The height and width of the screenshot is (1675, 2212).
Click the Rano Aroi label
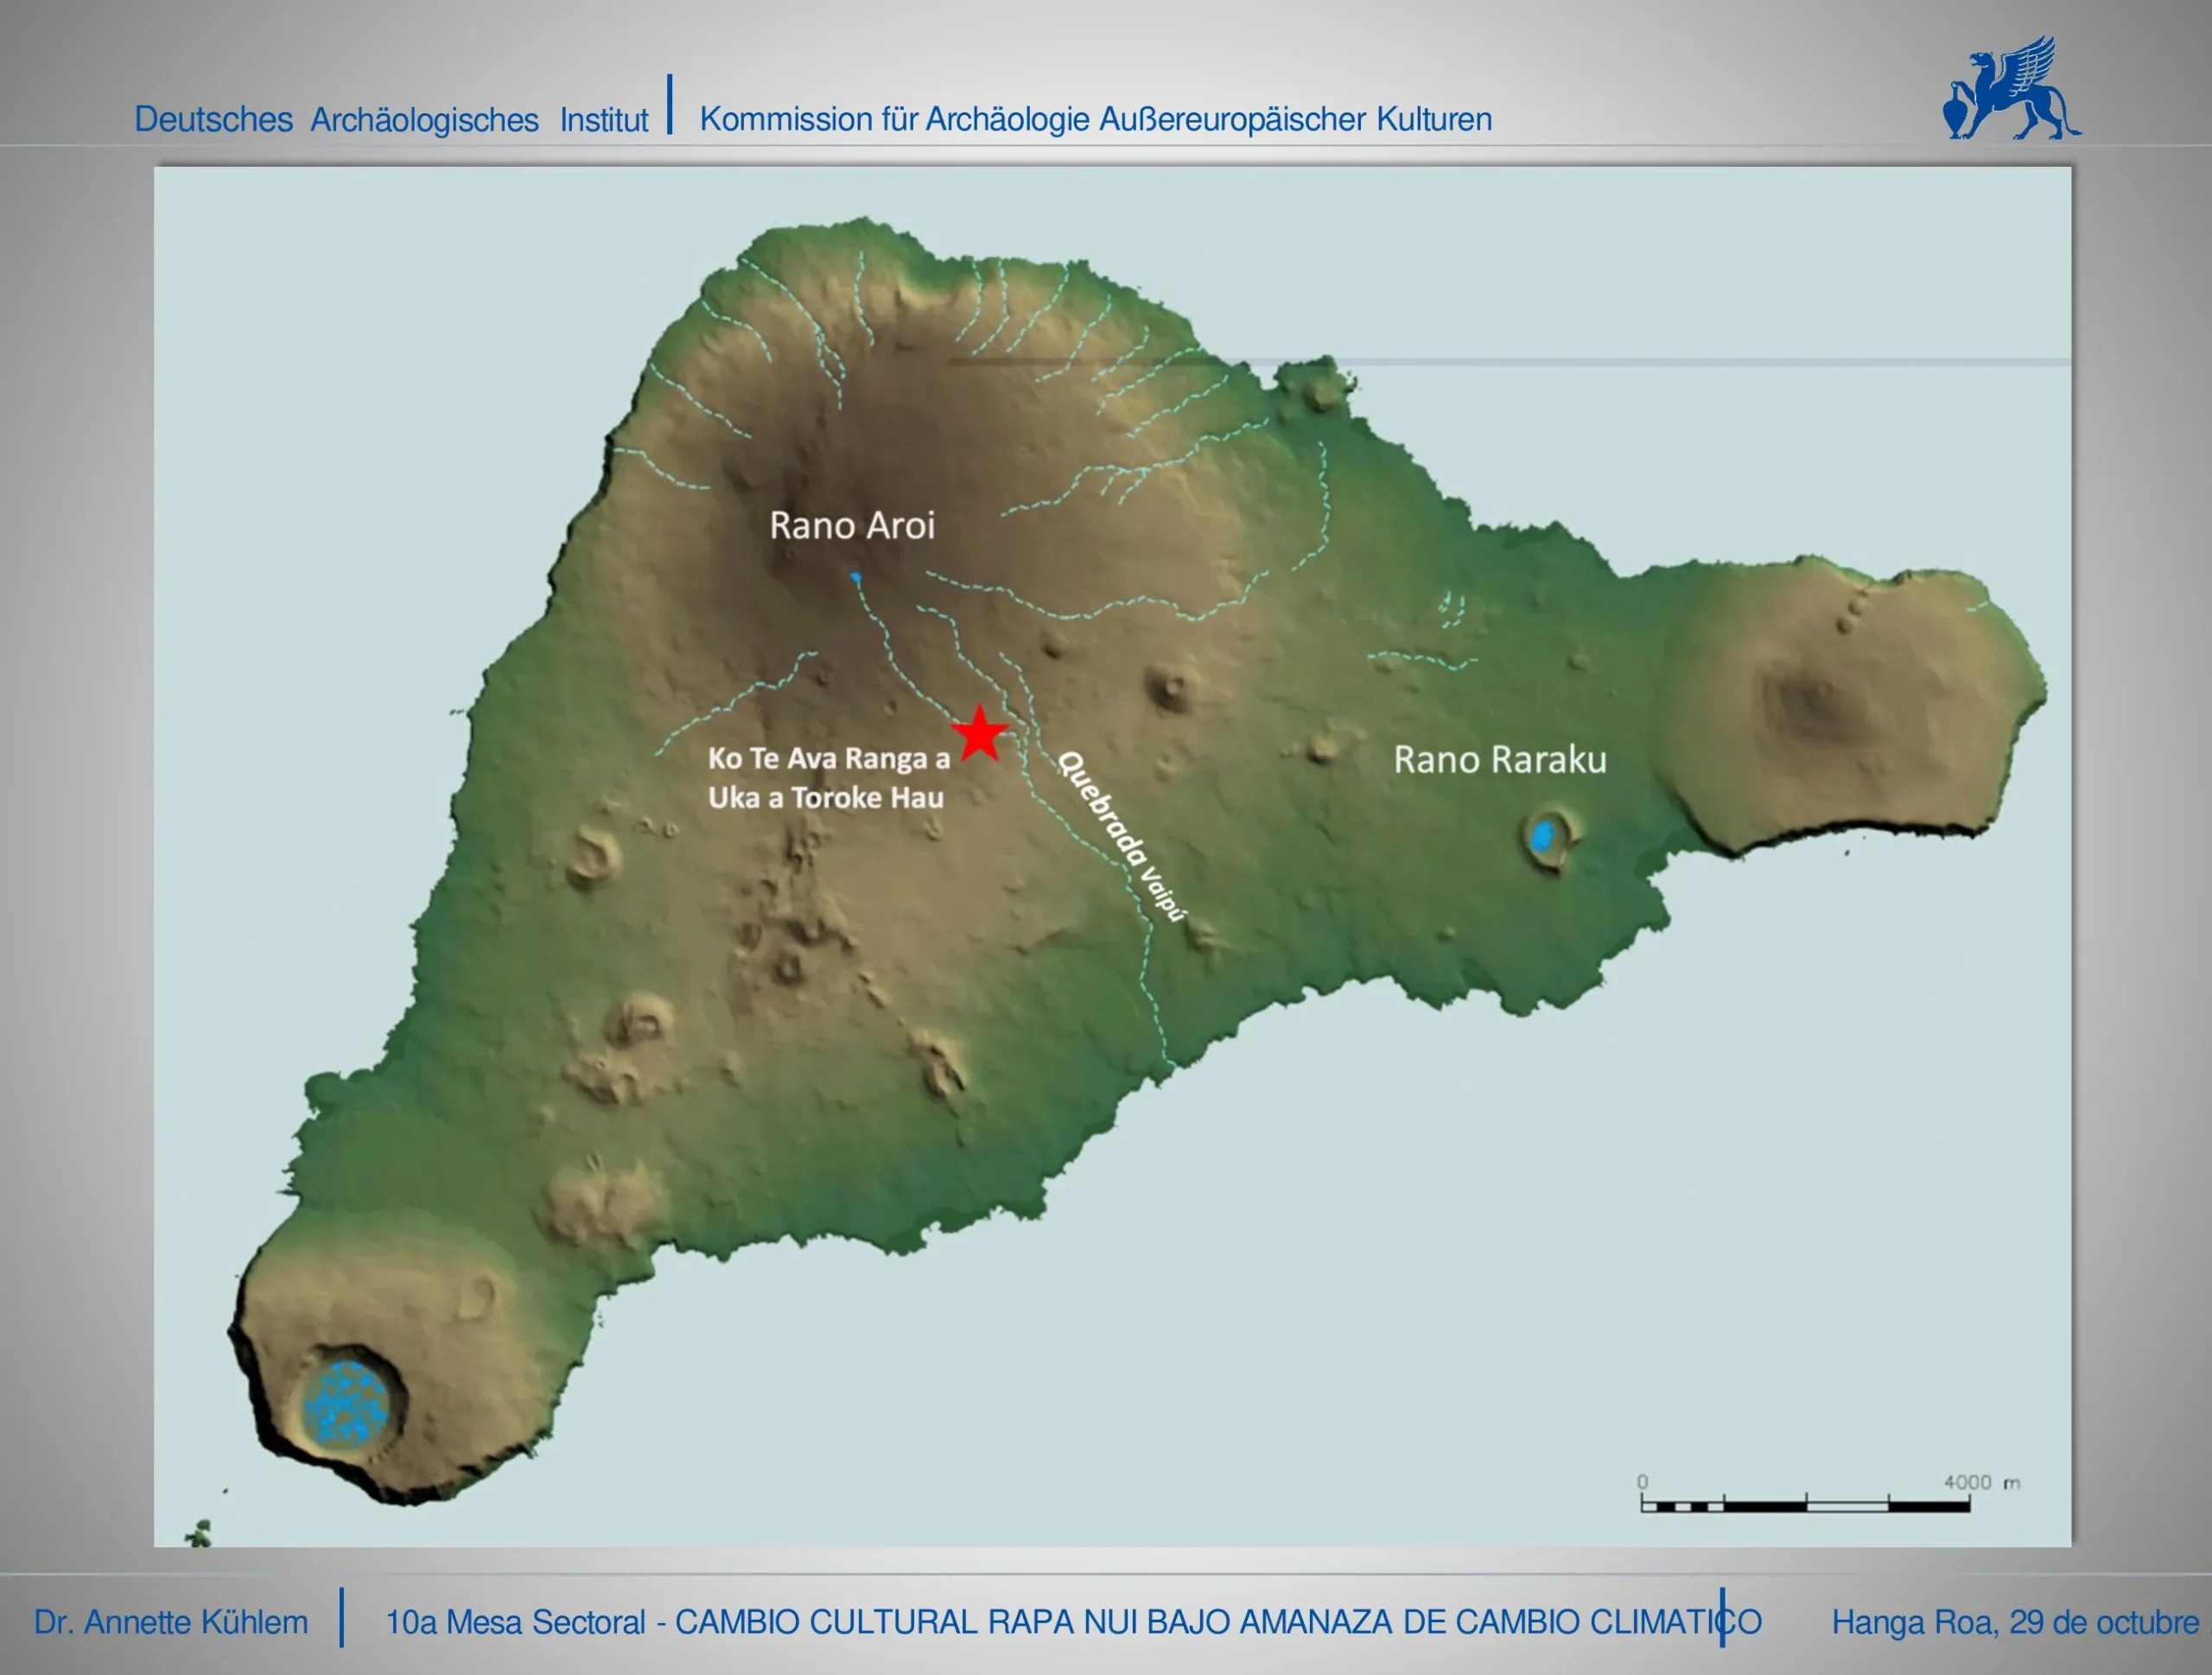(x=852, y=525)
